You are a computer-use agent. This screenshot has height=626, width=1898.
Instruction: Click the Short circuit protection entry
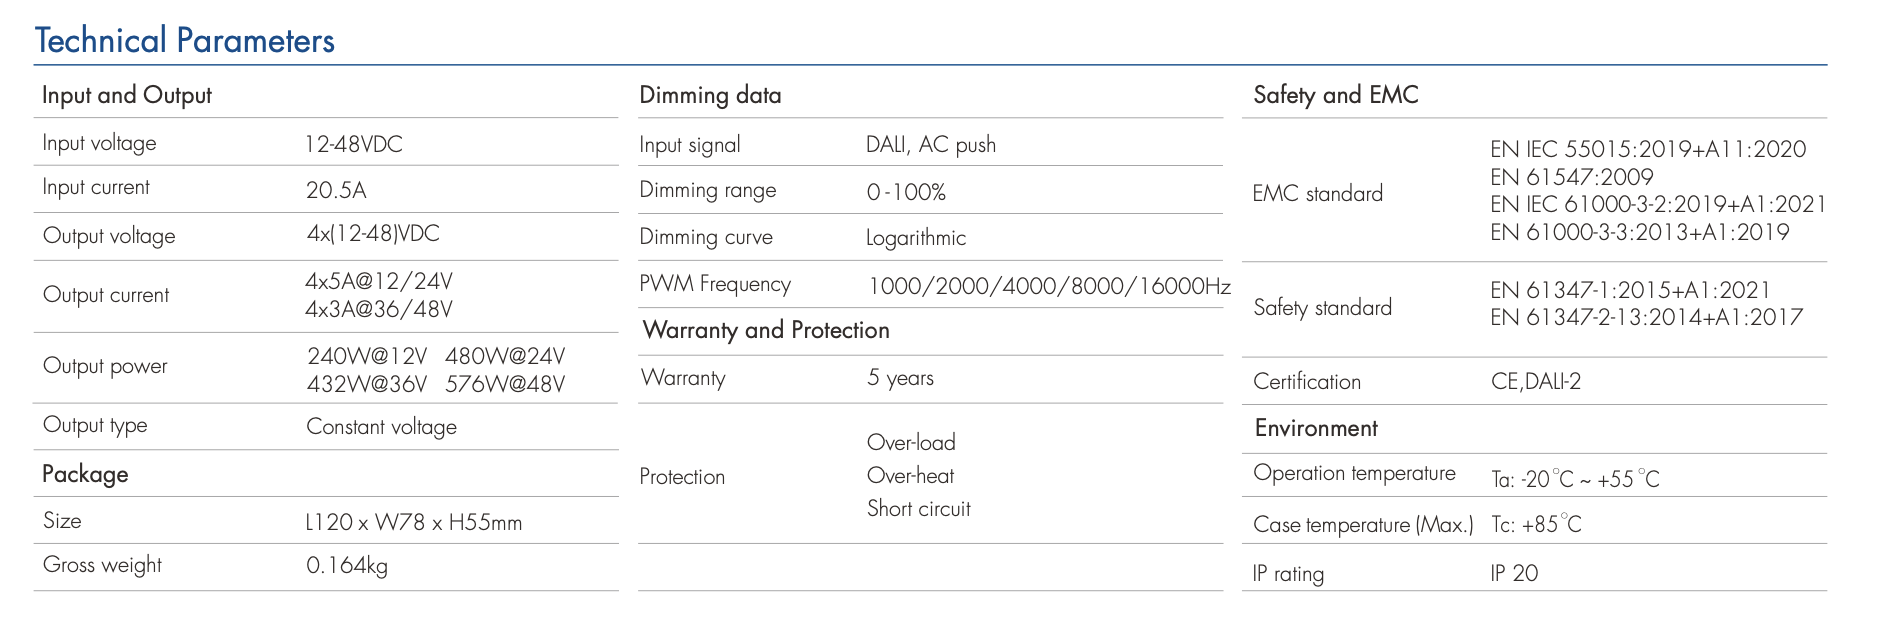click(919, 508)
